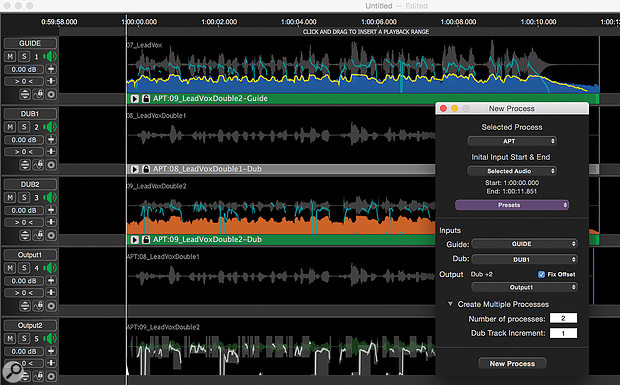The image size is (620, 385).
Task: Click the pan fader icon on GUIDE track
Action: (x=51, y=81)
